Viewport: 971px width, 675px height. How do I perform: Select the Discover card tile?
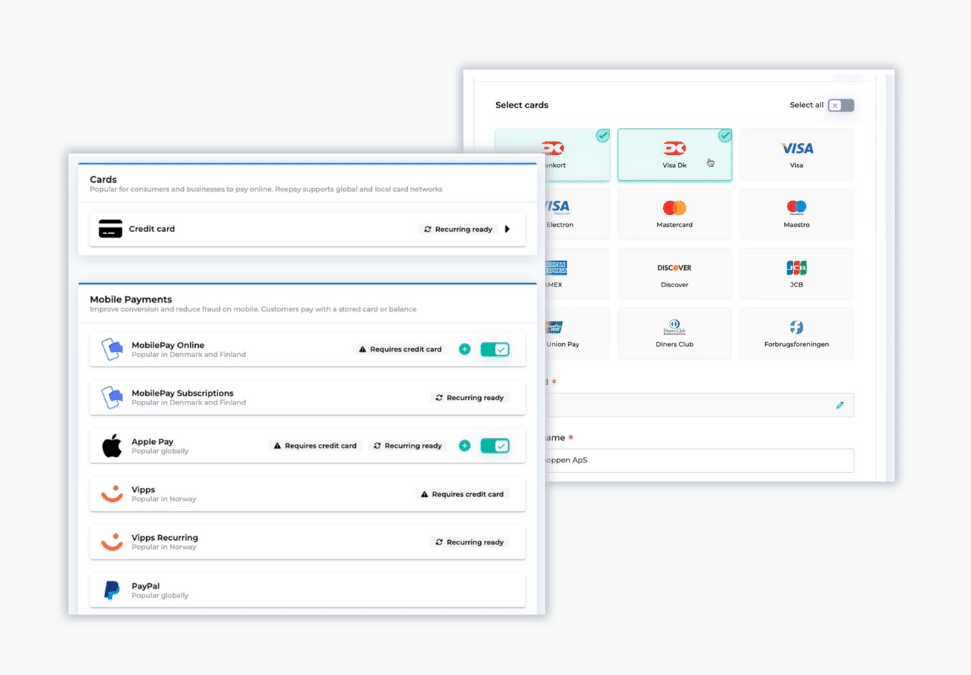pos(674,274)
